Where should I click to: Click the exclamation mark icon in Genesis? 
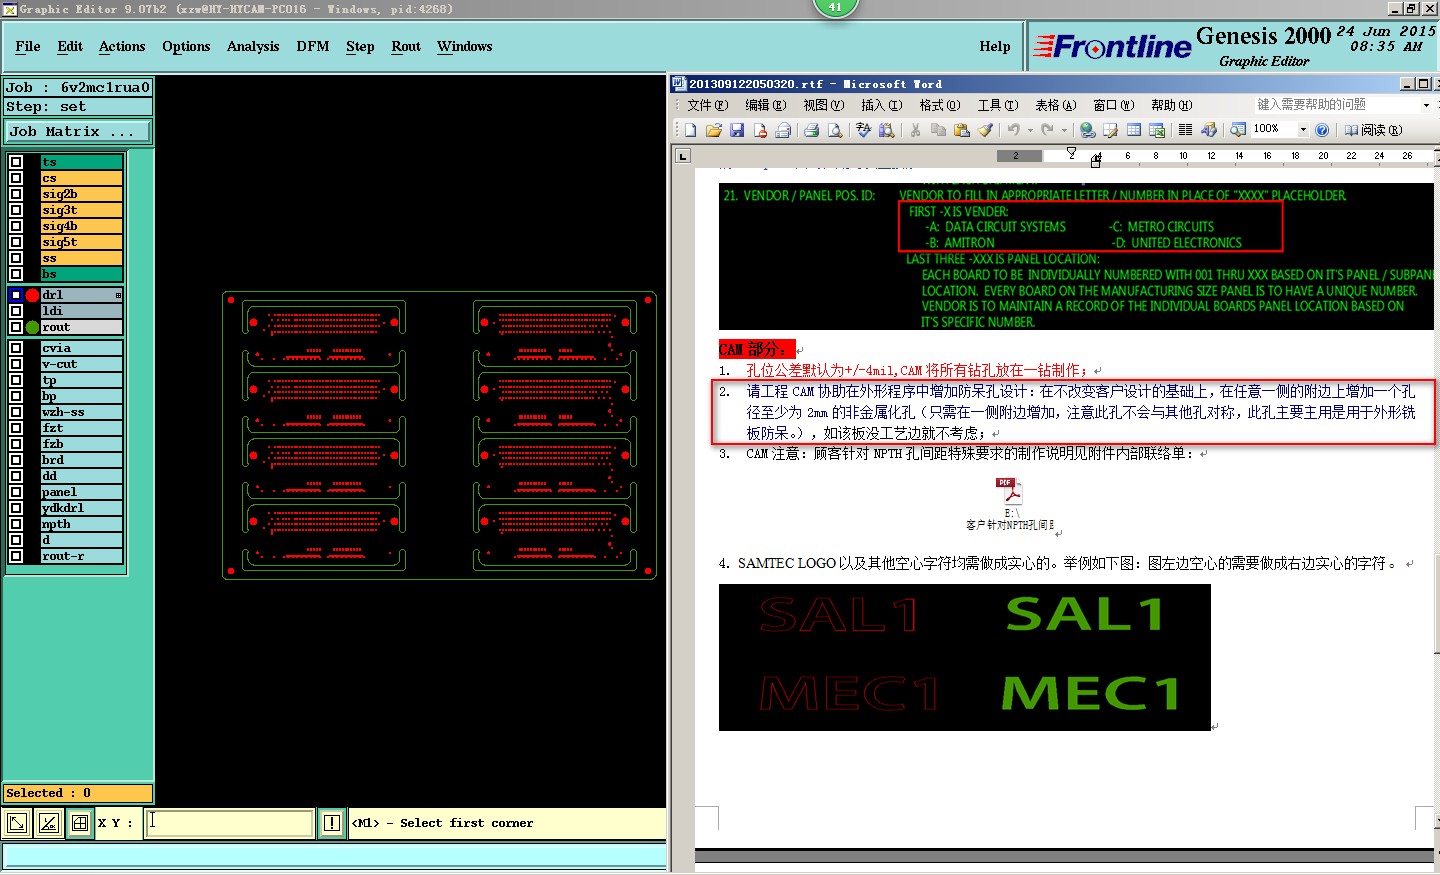332,823
